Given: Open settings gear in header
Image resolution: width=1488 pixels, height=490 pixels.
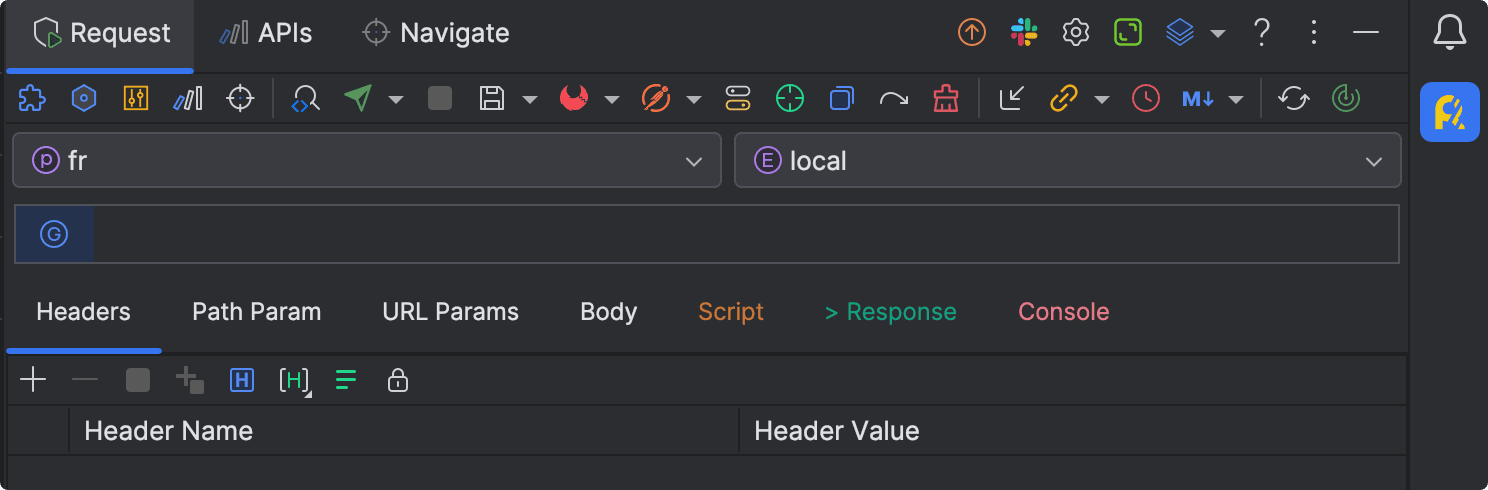Looking at the screenshot, I should (1076, 33).
